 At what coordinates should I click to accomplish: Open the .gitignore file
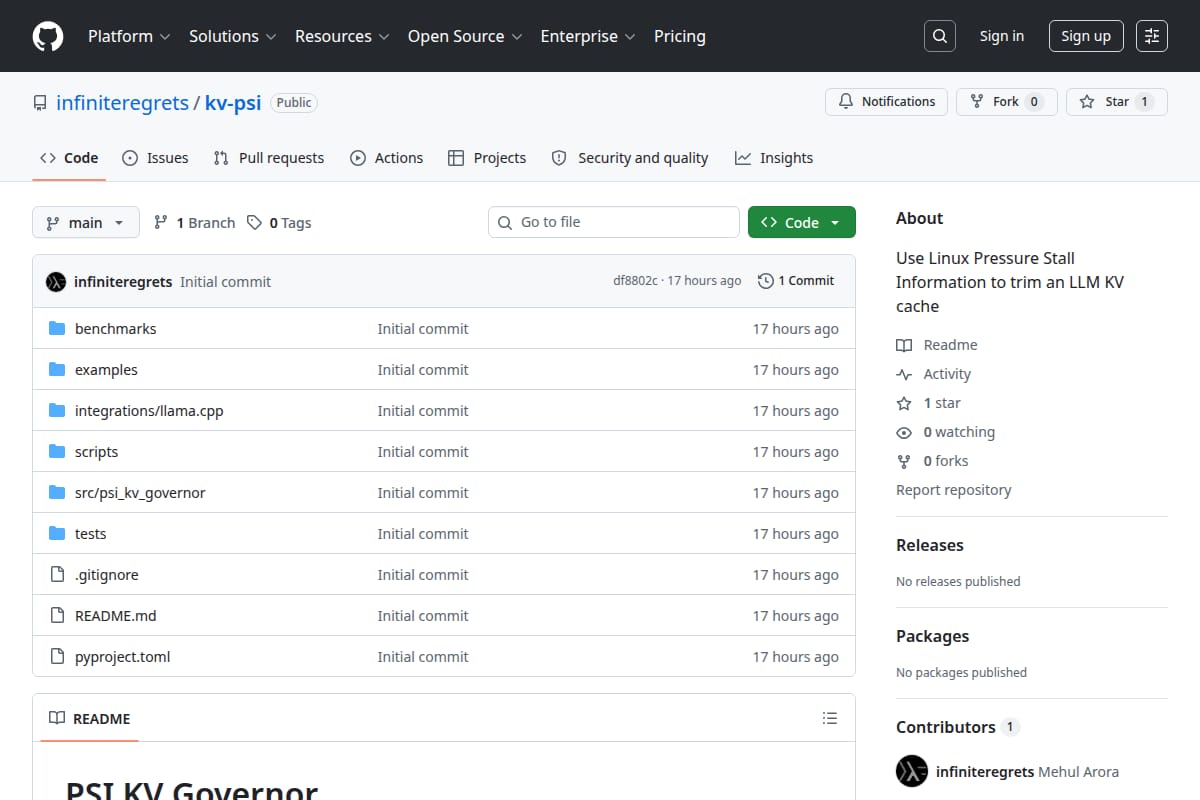click(107, 575)
